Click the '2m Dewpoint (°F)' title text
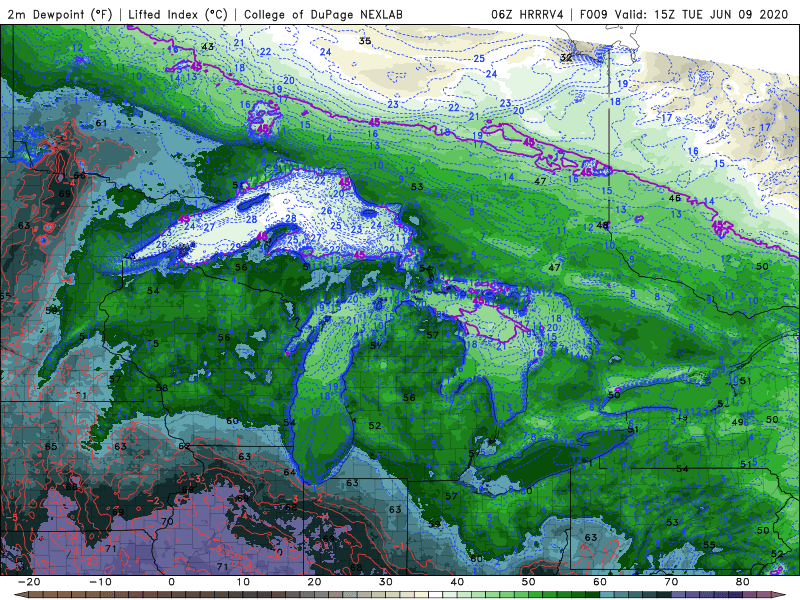This screenshot has width=800, height=600. click(59, 14)
